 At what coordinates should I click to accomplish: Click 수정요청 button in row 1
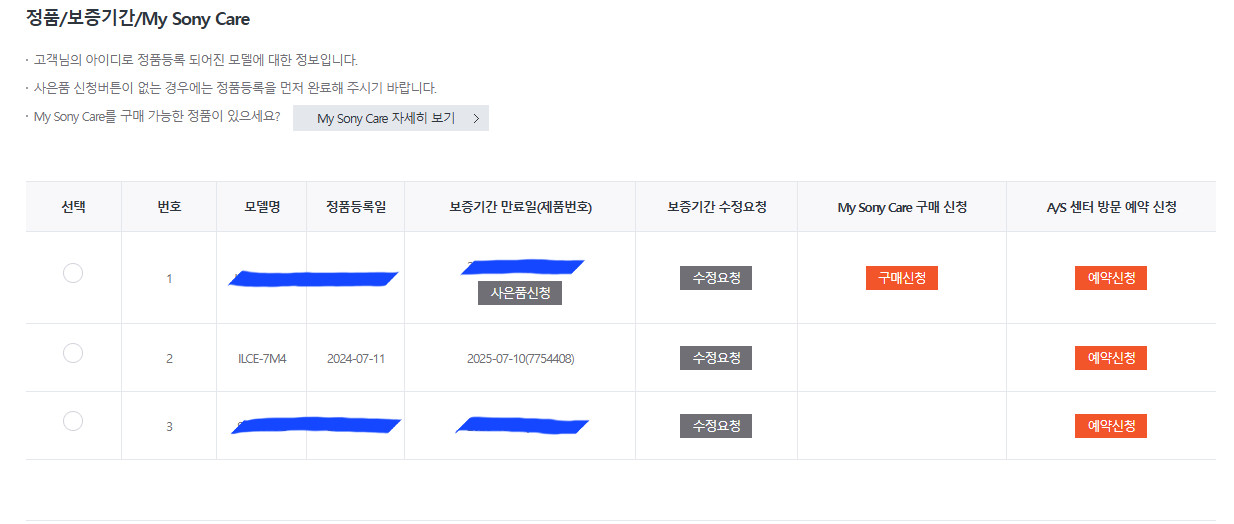pyautogui.click(x=716, y=278)
